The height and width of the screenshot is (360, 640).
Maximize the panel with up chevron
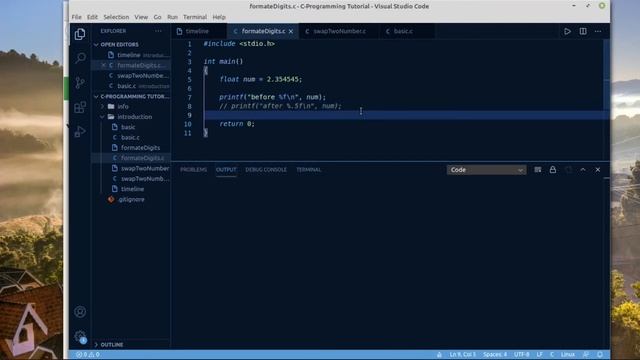583,170
